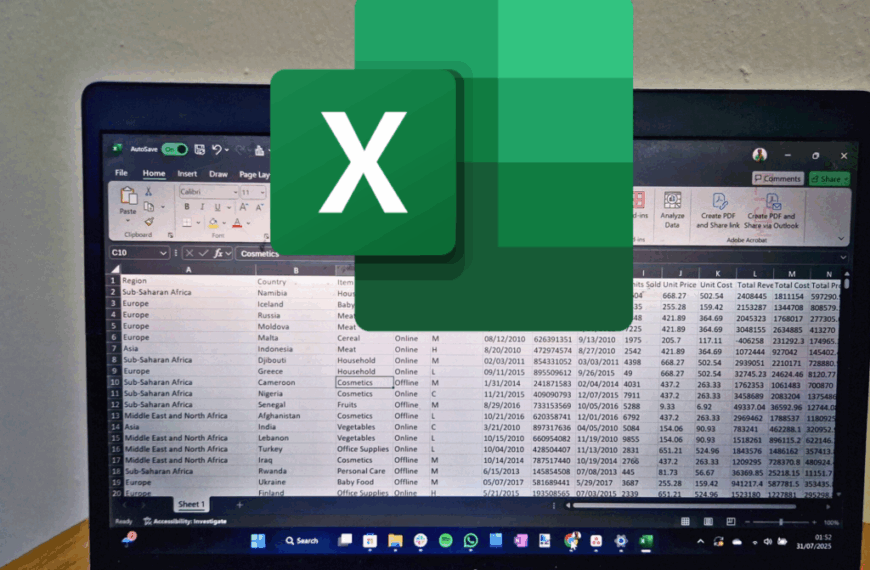Screen dimensions: 870x570
Task: Select the Sheet 1 tab
Action: 191,504
